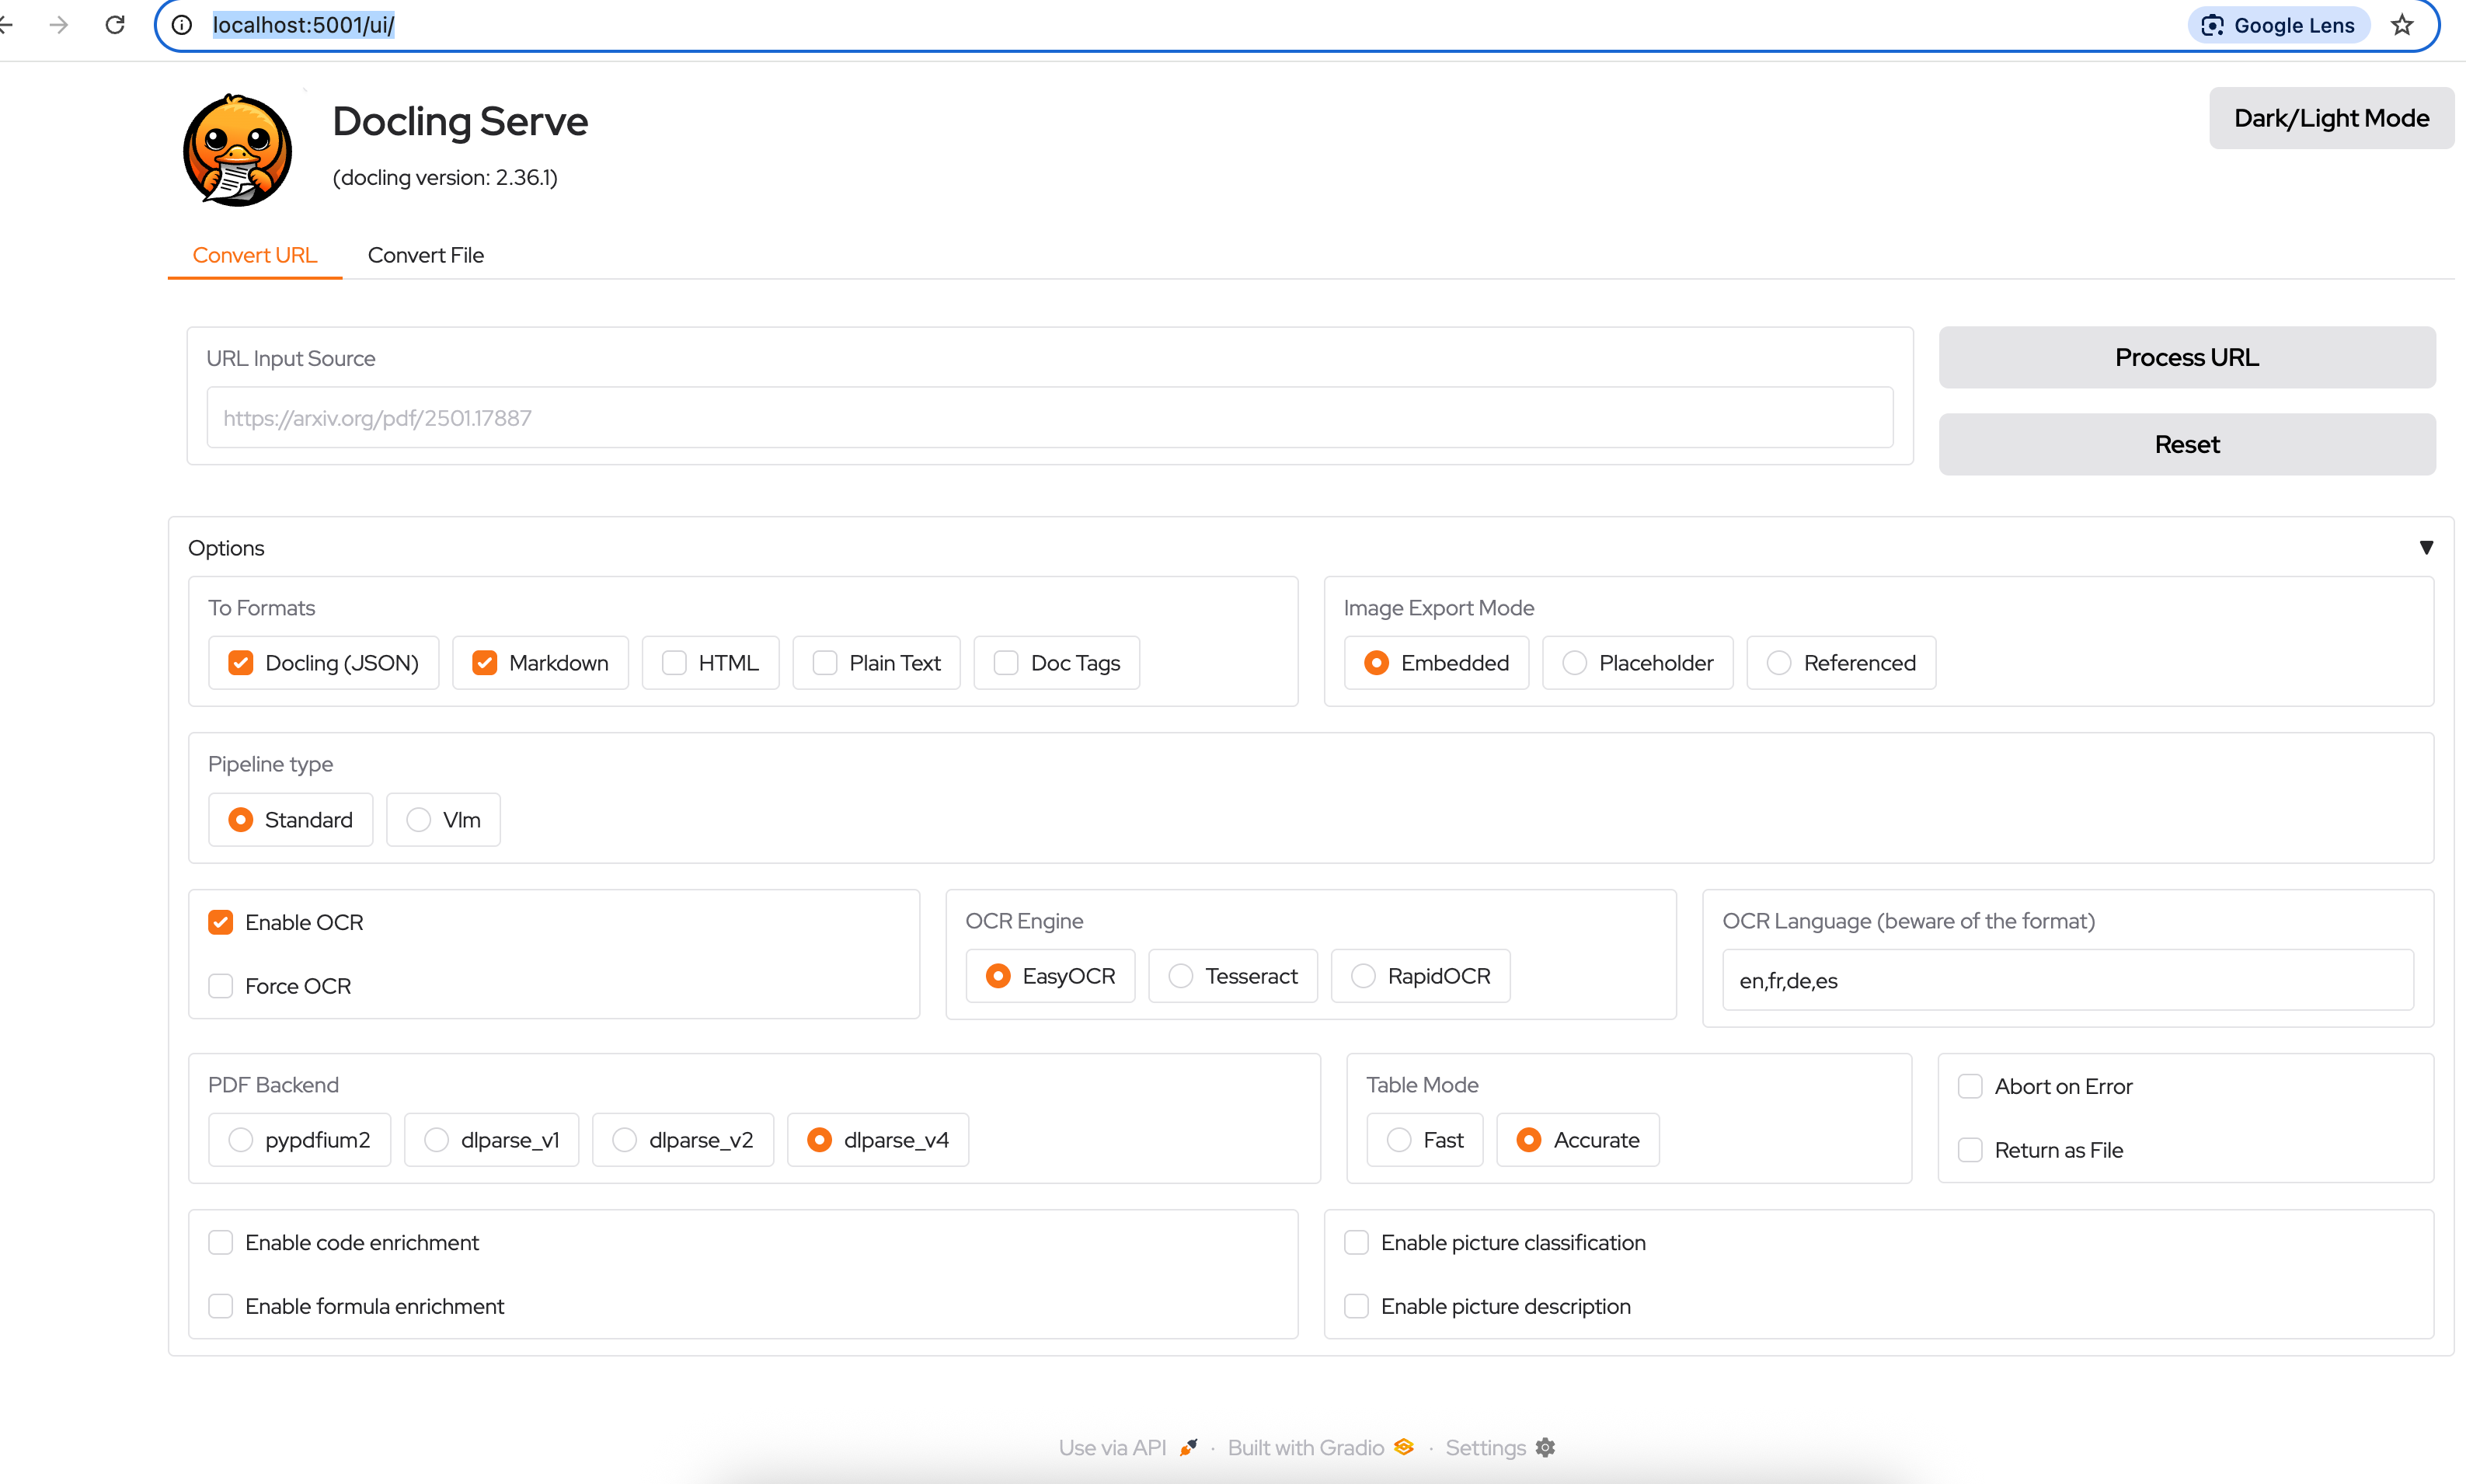Enable the HTML output format
This screenshot has width=2466, height=1484.
click(675, 663)
